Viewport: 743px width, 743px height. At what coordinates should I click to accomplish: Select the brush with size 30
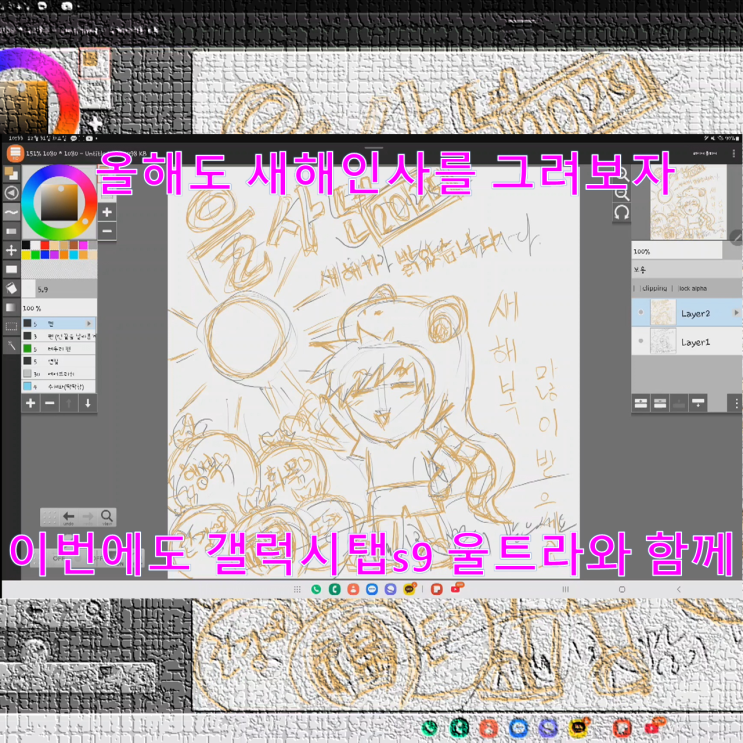point(59,374)
